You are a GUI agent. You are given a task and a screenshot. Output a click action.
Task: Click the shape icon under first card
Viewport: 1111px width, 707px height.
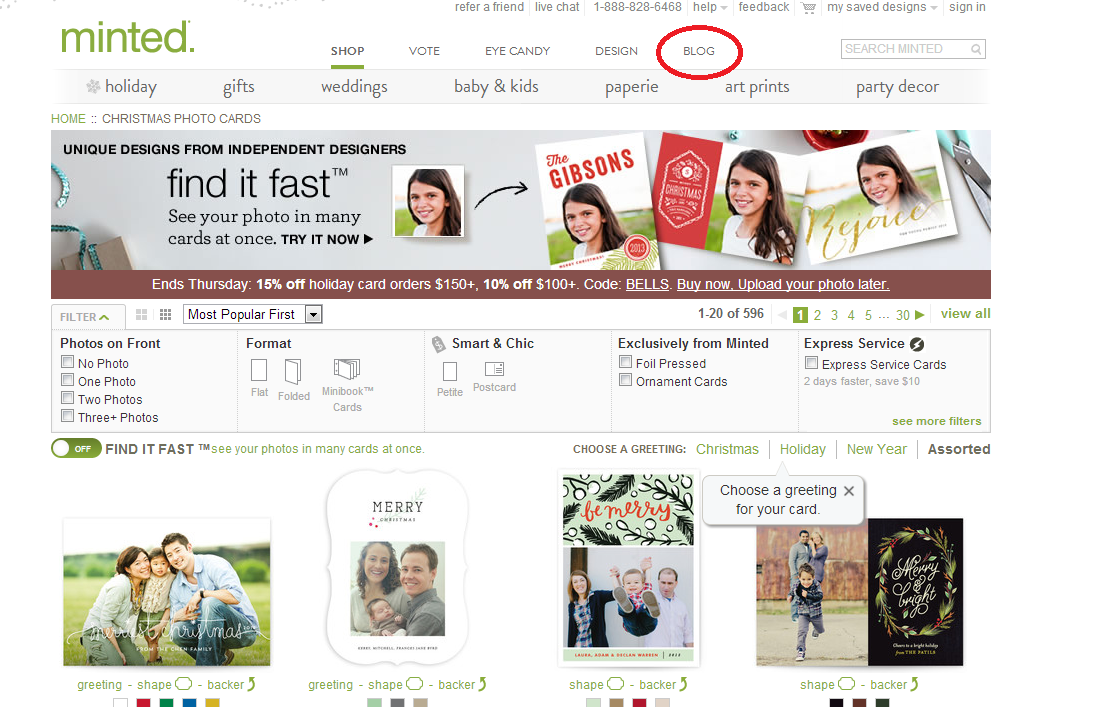point(184,684)
